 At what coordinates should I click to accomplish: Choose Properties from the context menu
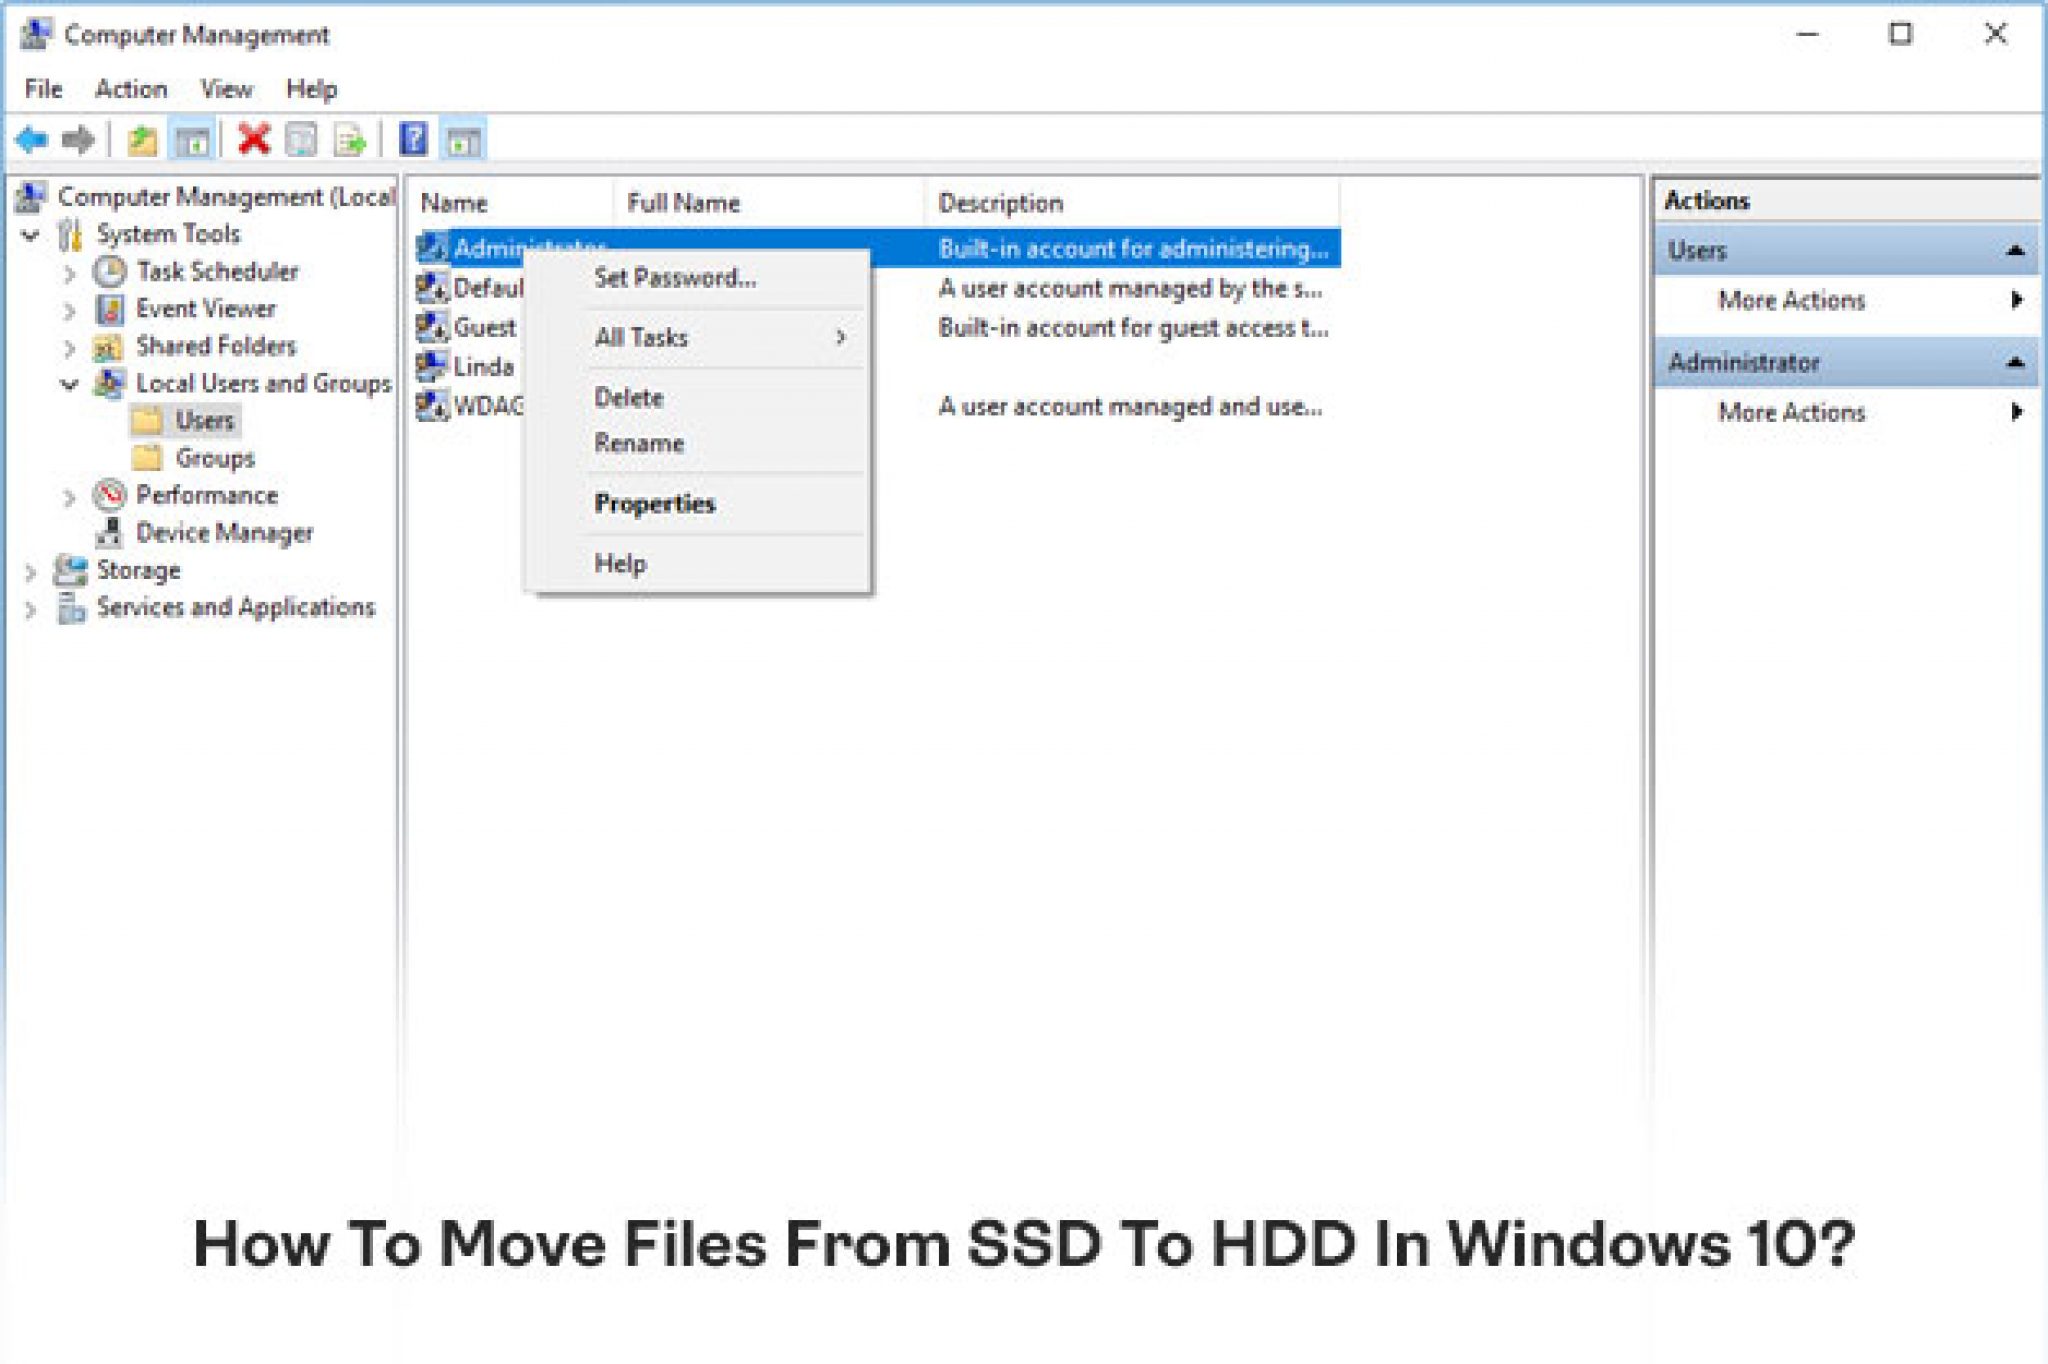coord(698,503)
